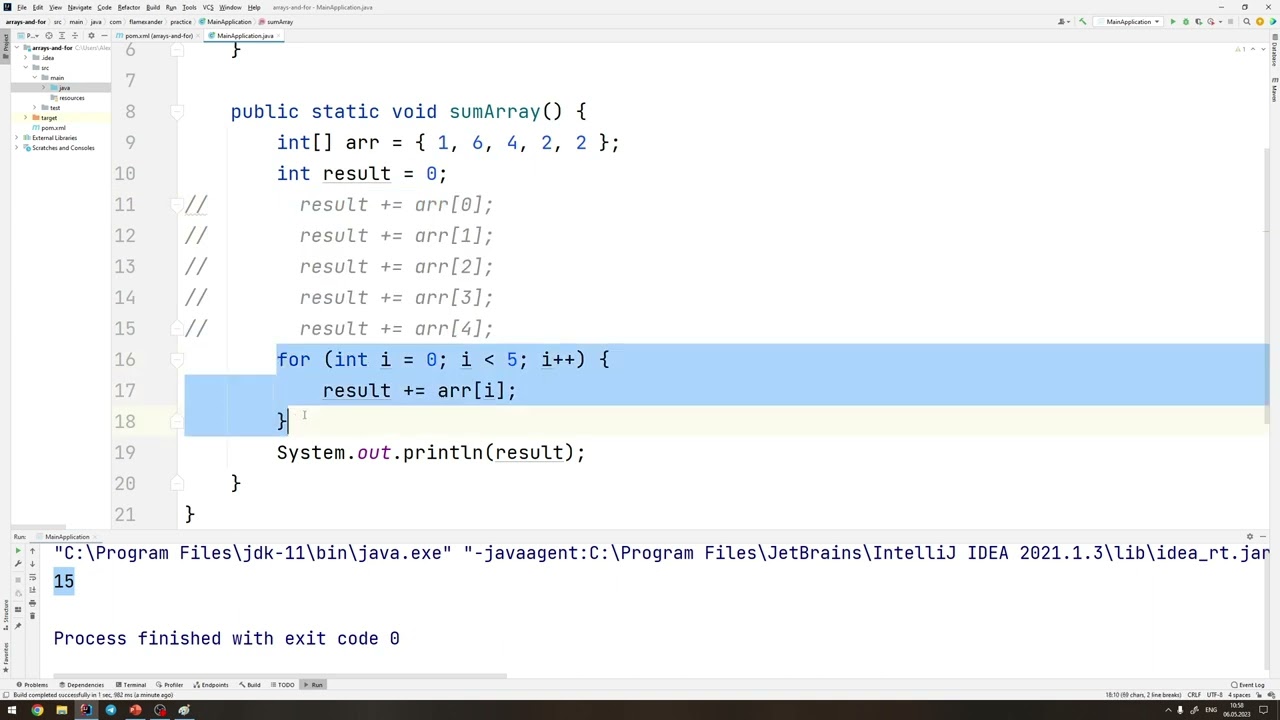The height and width of the screenshot is (720, 1280).
Task: Select pom.xml in project tree
Action: click(x=49, y=128)
